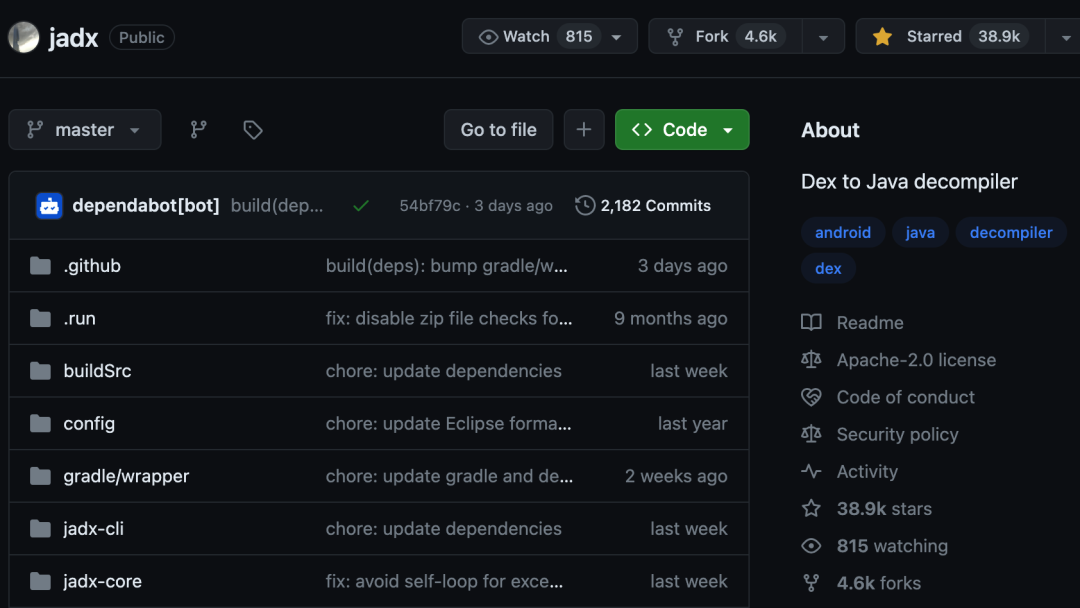This screenshot has width=1080, height=608.
Task: Open commit 'fix: disable zip file checks fo...'
Action: (448, 318)
